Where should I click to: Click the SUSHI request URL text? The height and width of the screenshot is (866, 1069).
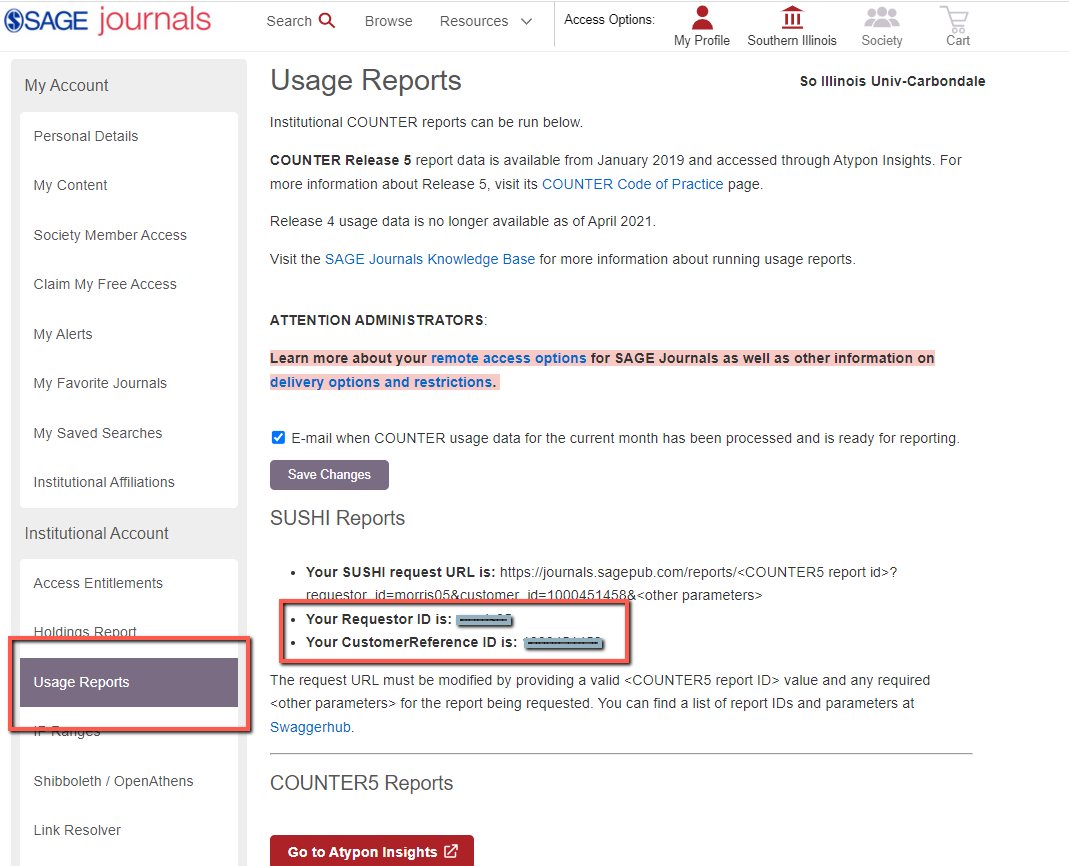pyautogui.click(x=601, y=584)
